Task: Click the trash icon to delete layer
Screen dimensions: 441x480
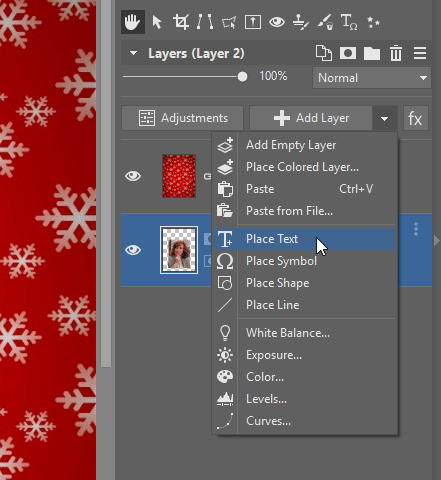Action: [396, 53]
